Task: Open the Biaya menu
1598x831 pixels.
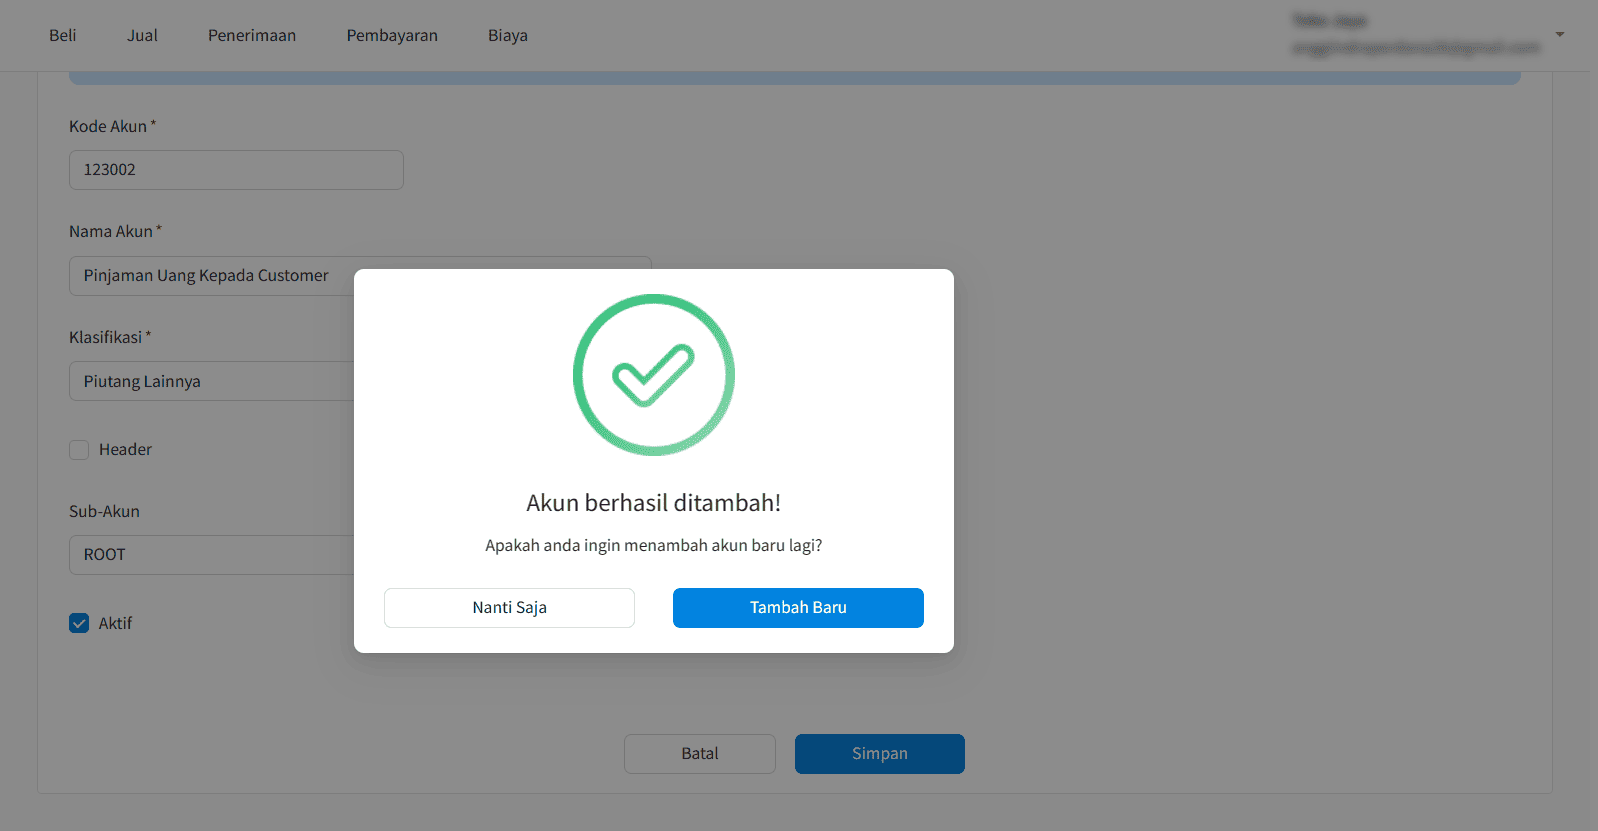Action: [508, 35]
